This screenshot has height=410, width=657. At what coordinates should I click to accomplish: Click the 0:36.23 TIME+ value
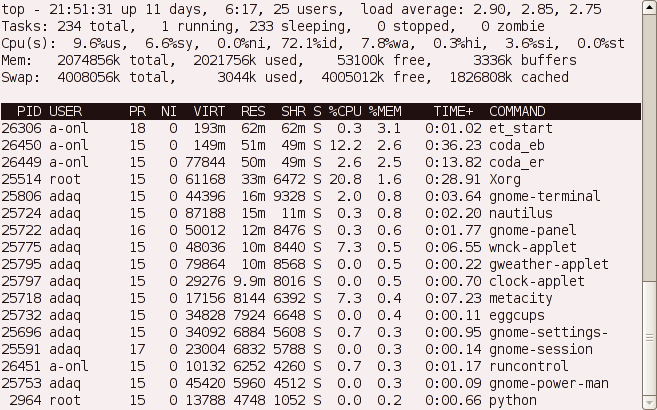click(x=453, y=145)
